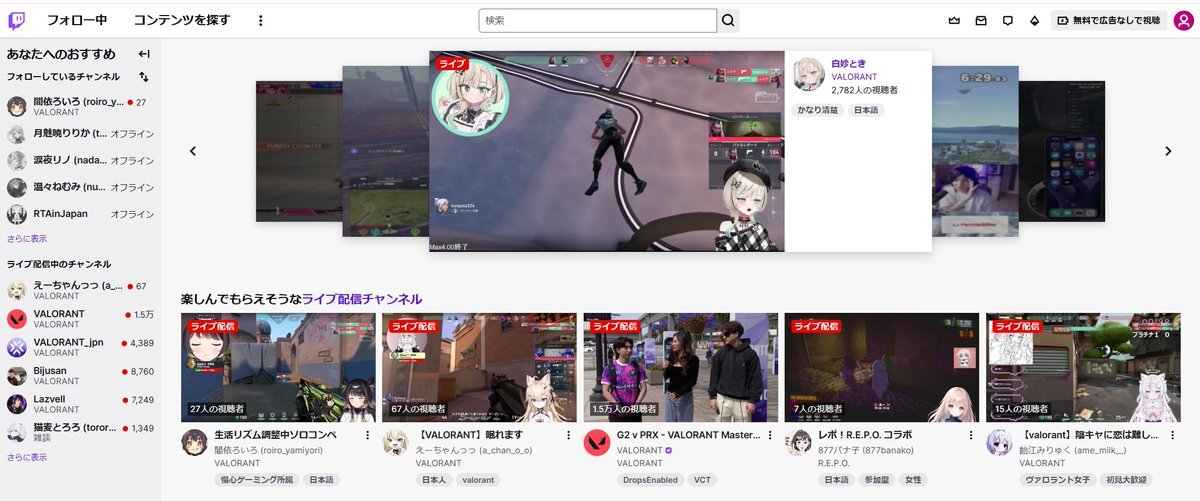Go to previous carousel stream

[x=193, y=151]
